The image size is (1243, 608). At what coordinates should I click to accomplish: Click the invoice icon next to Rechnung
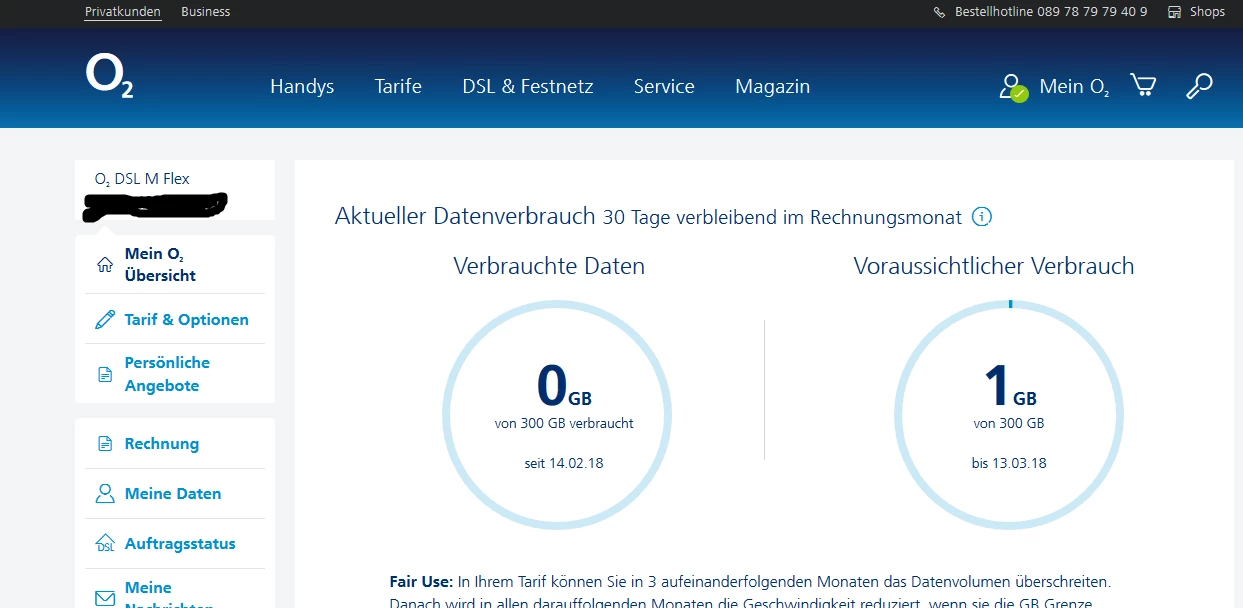click(104, 444)
